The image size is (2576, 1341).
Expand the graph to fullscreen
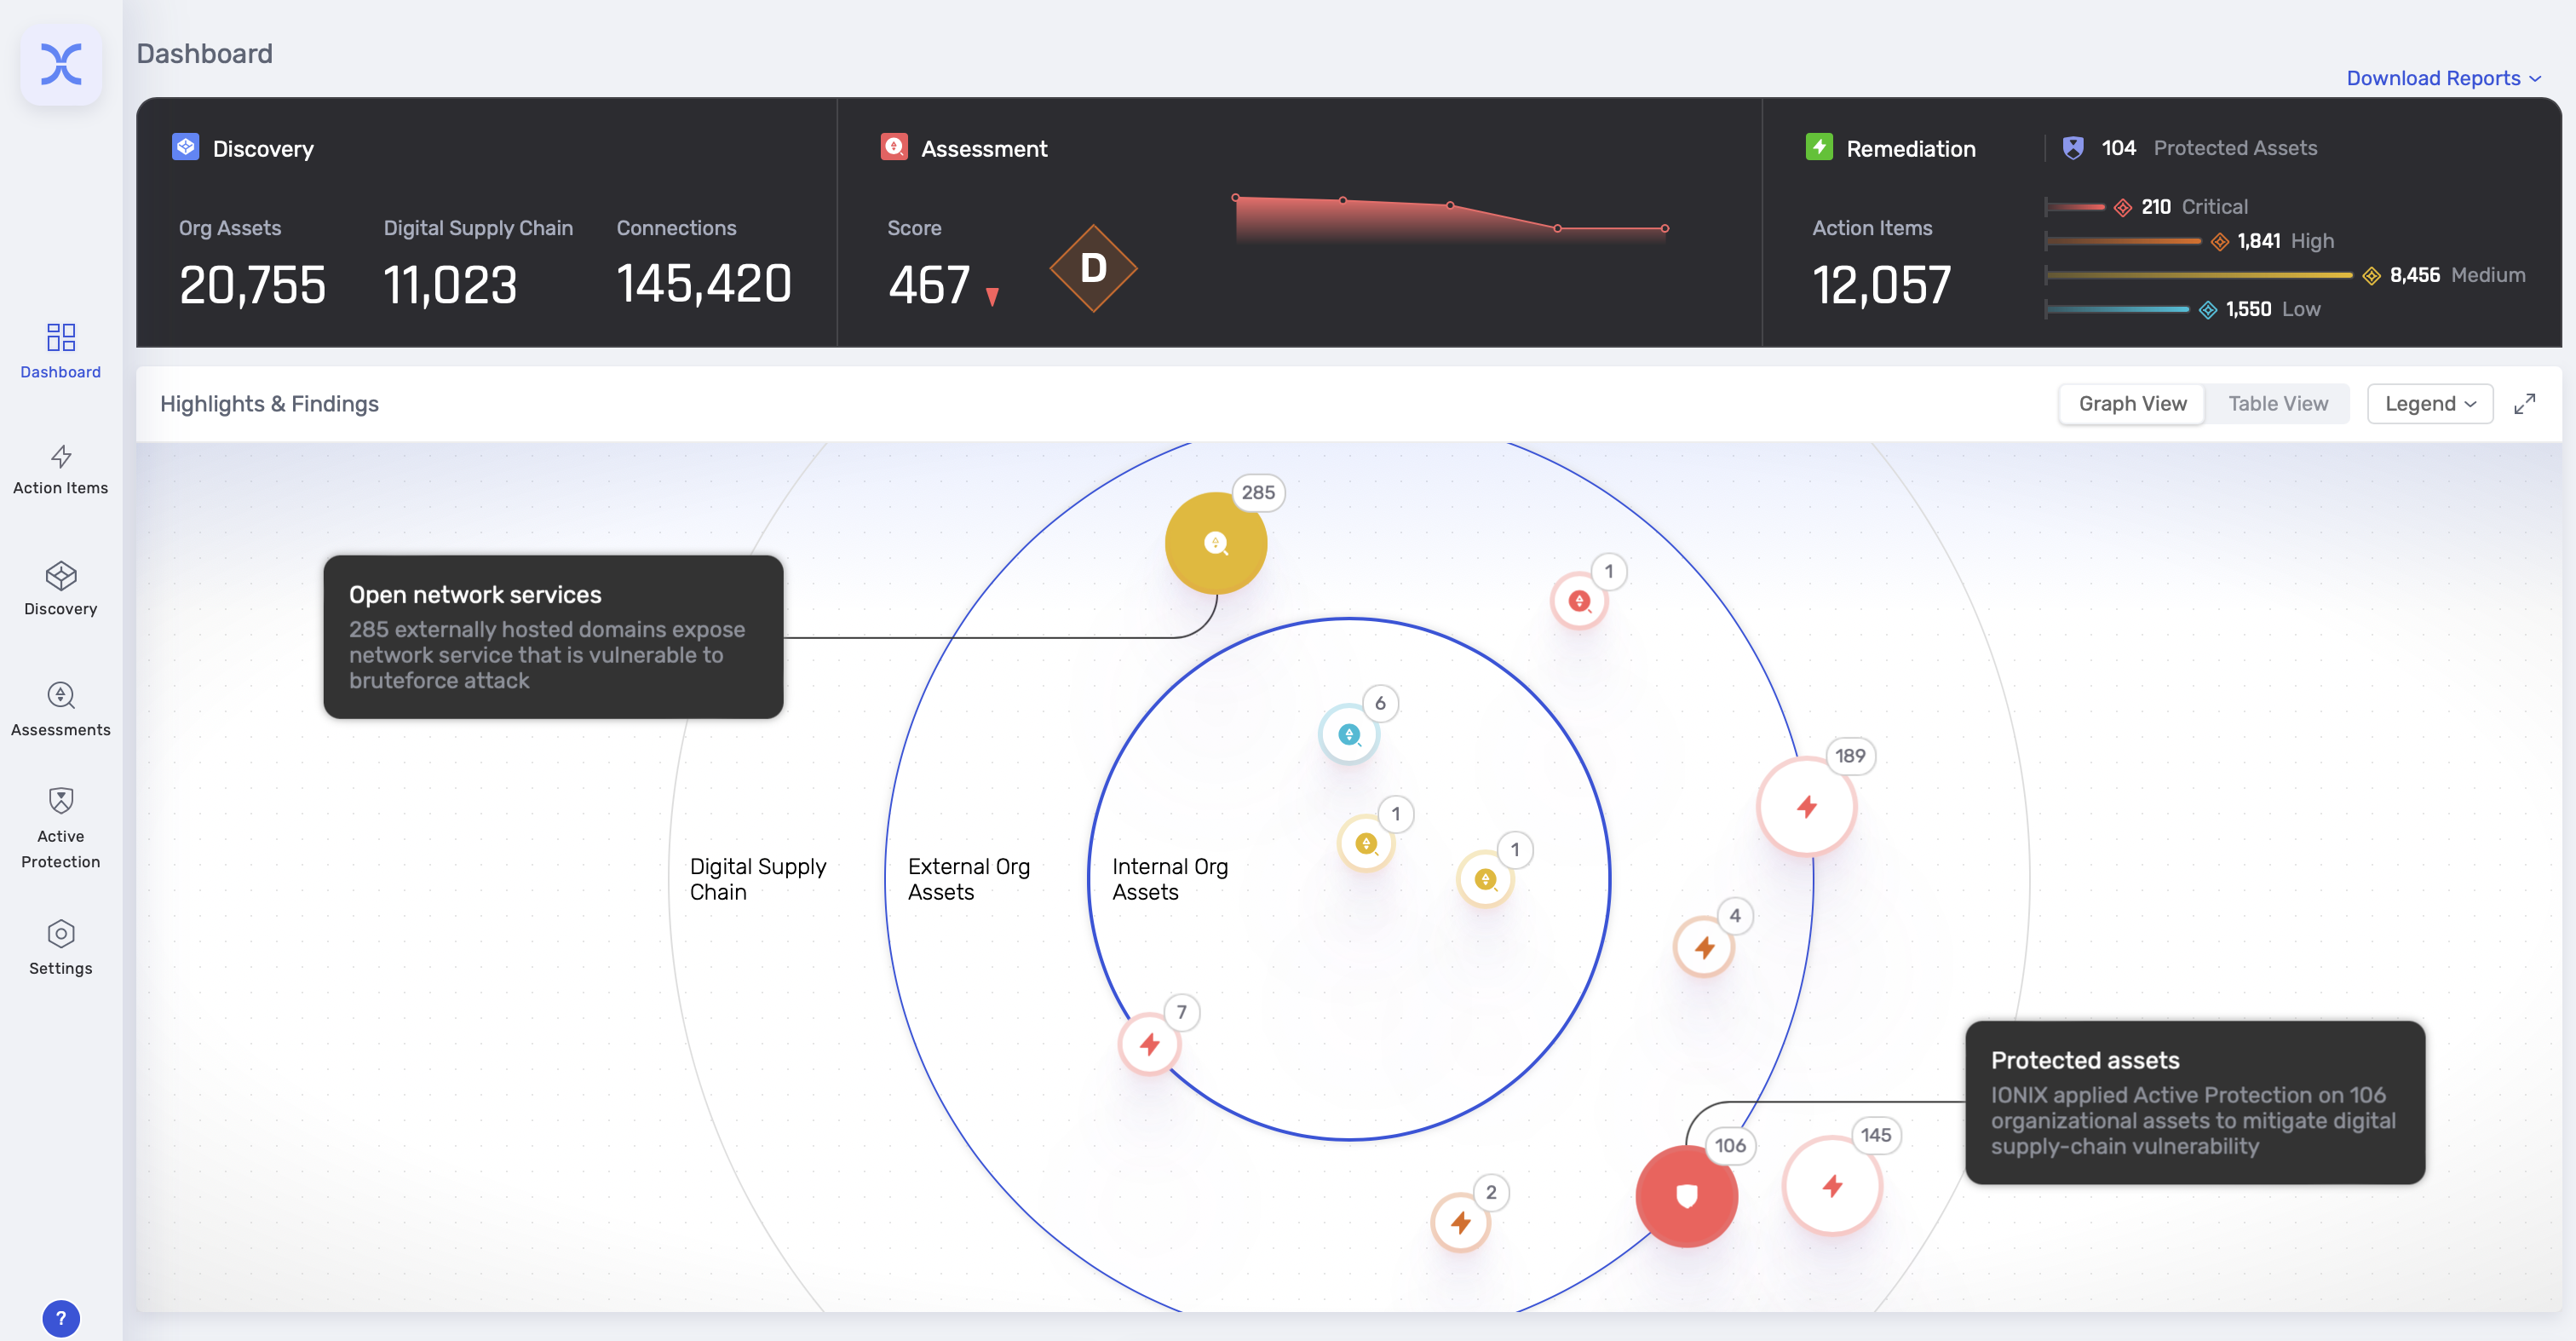2525,404
